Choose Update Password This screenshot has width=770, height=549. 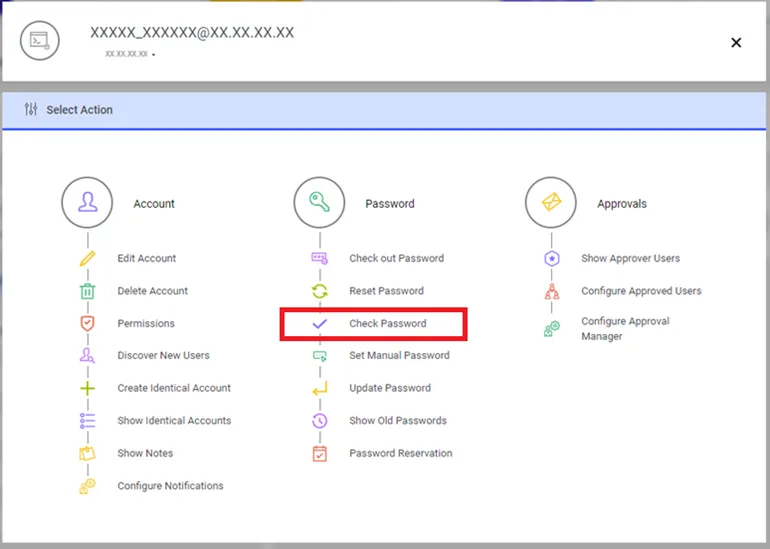coord(390,388)
